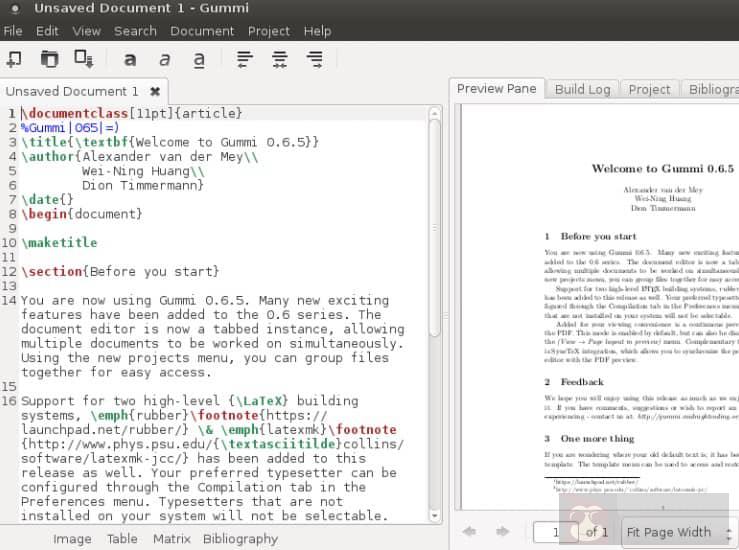Switch to the Project tab
This screenshot has height=550, width=739.
click(x=649, y=89)
